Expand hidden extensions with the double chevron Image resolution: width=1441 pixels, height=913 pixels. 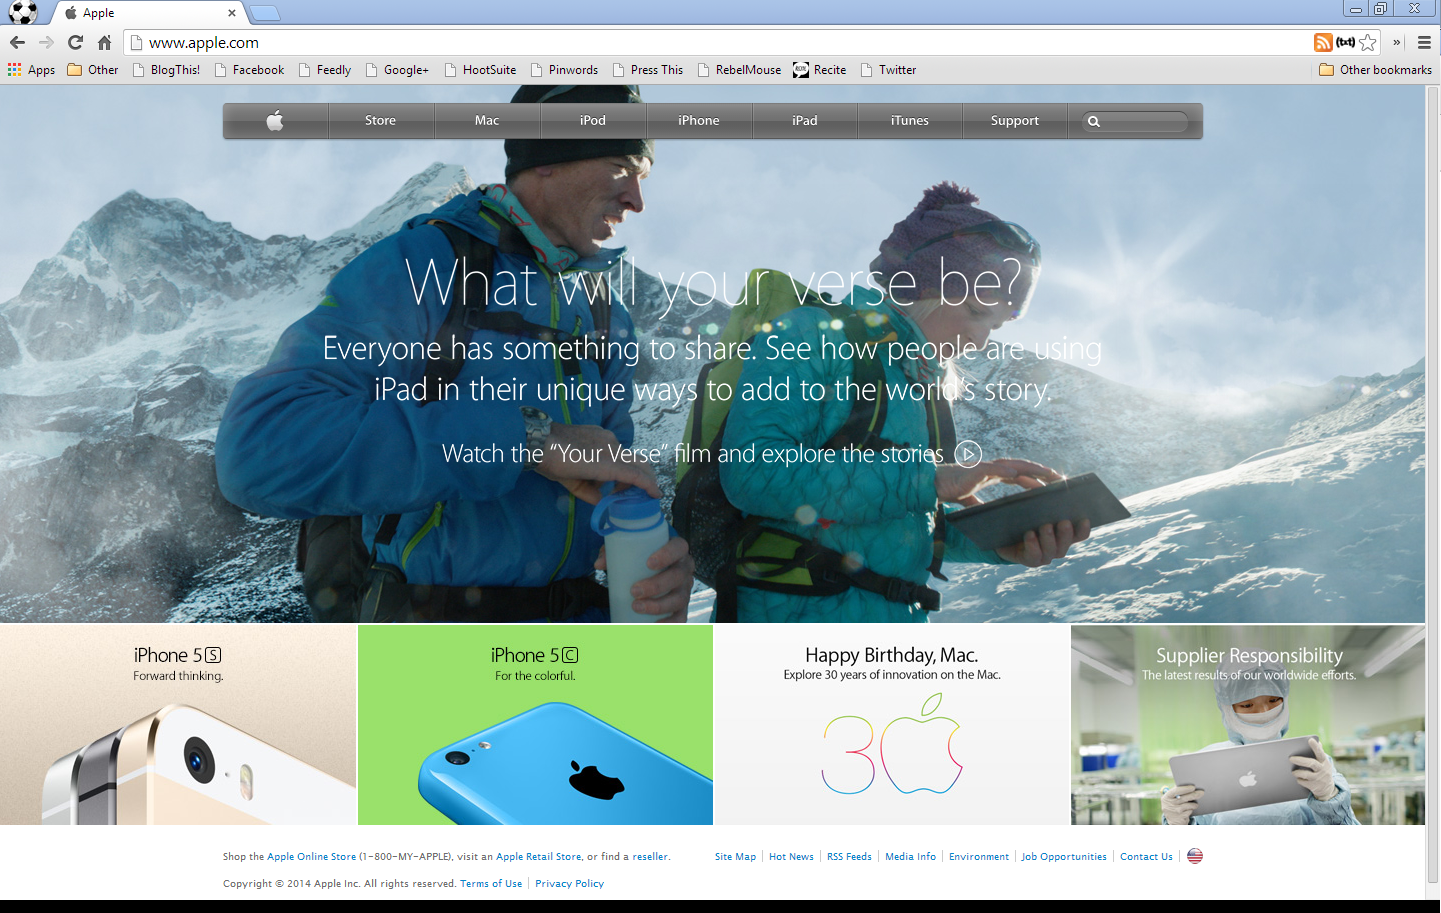pos(1397,42)
